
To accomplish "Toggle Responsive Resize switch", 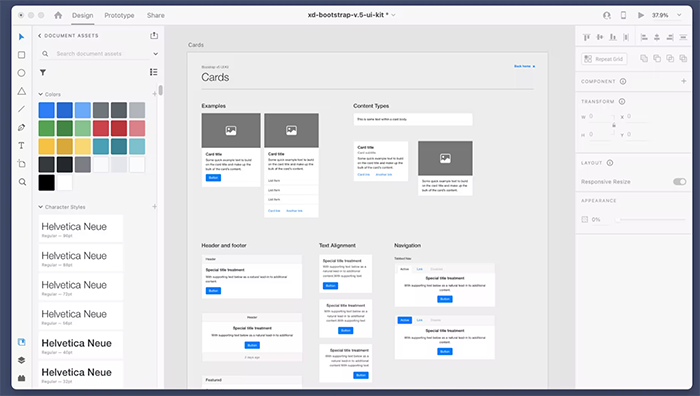I will click(679, 182).
